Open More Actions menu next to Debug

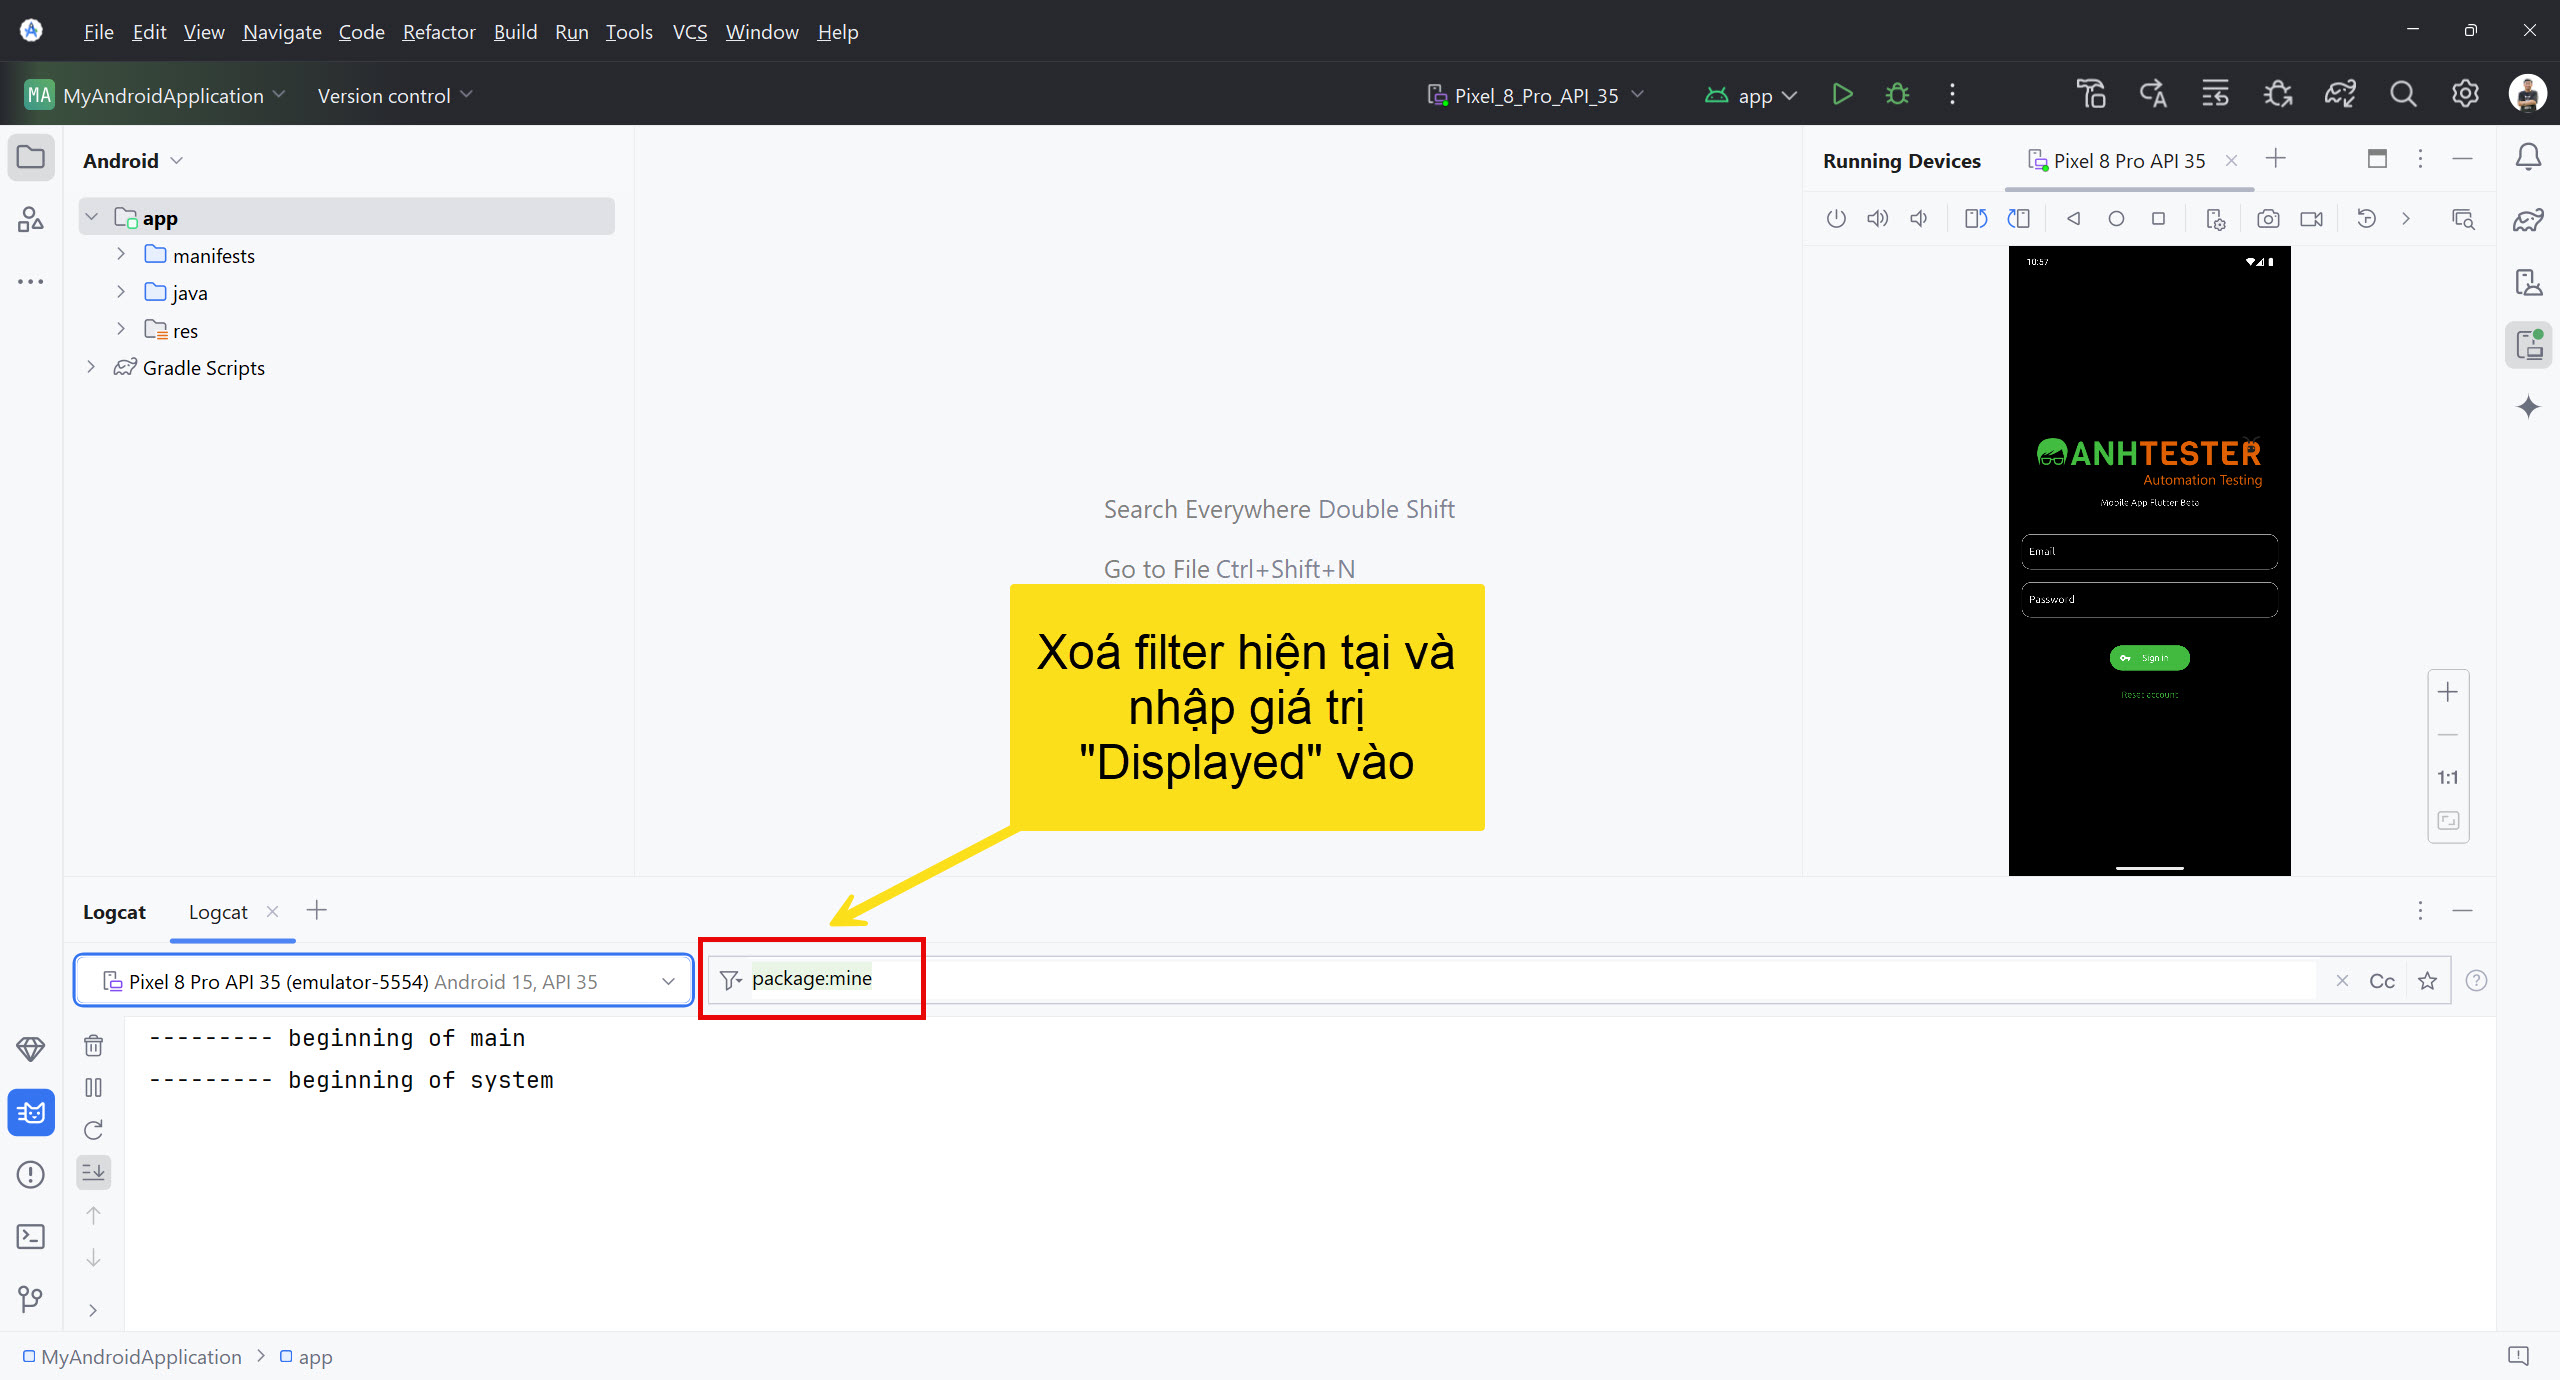click(1952, 95)
